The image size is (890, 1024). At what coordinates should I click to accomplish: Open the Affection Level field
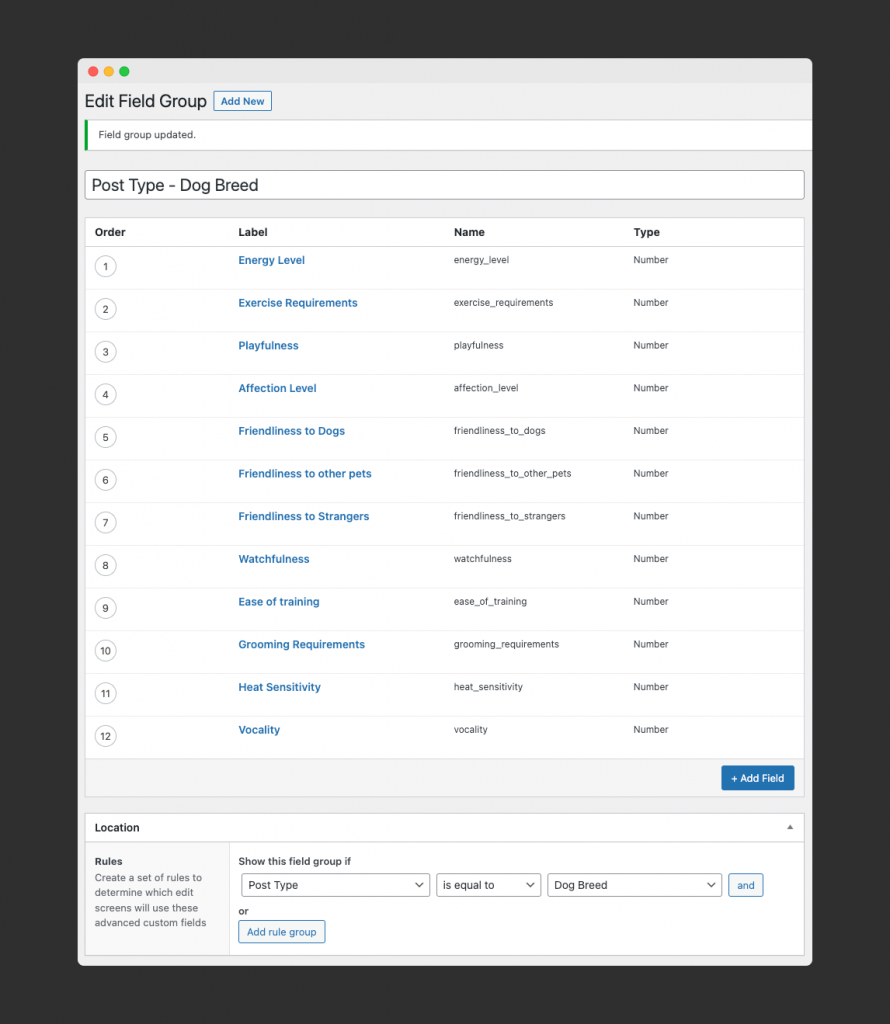click(277, 388)
